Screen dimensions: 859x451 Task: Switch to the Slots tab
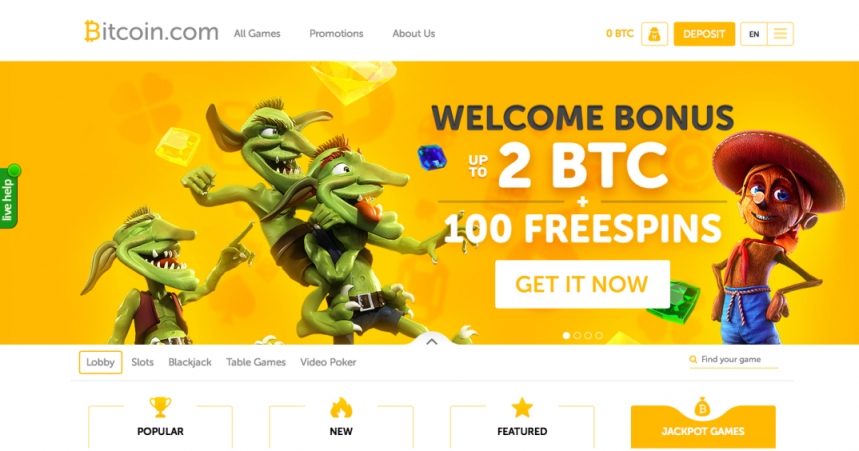point(142,362)
